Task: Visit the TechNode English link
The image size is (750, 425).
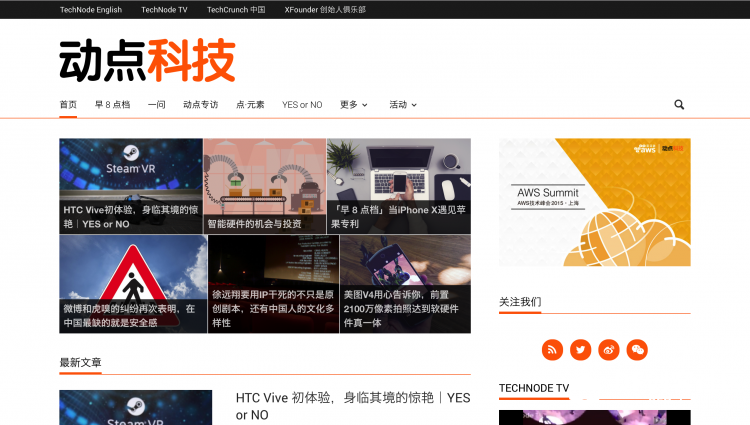Action: (x=91, y=10)
